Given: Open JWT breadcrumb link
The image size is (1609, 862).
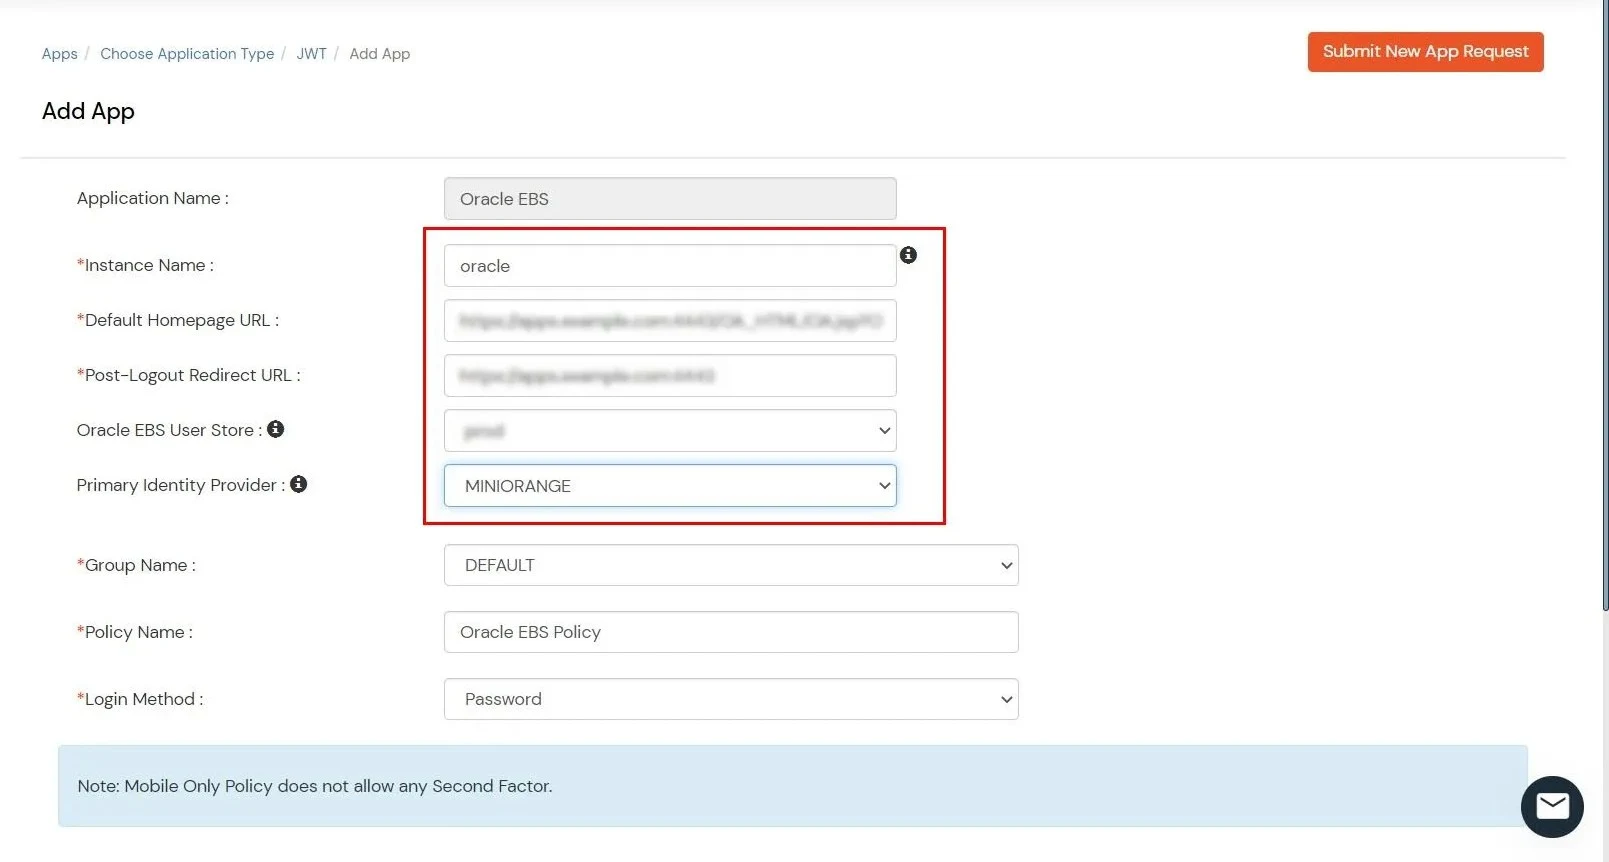Looking at the screenshot, I should click(311, 54).
